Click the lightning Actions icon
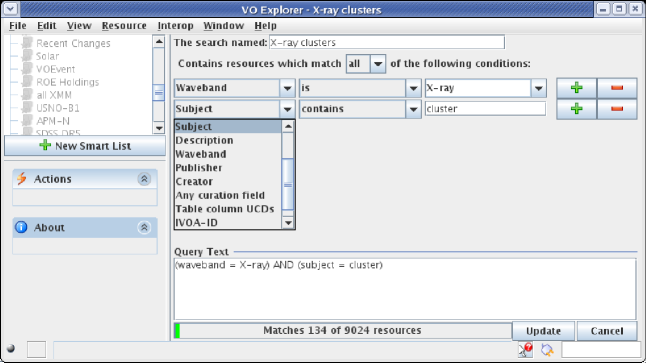The height and width of the screenshot is (363, 647). [x=21, y=179]
